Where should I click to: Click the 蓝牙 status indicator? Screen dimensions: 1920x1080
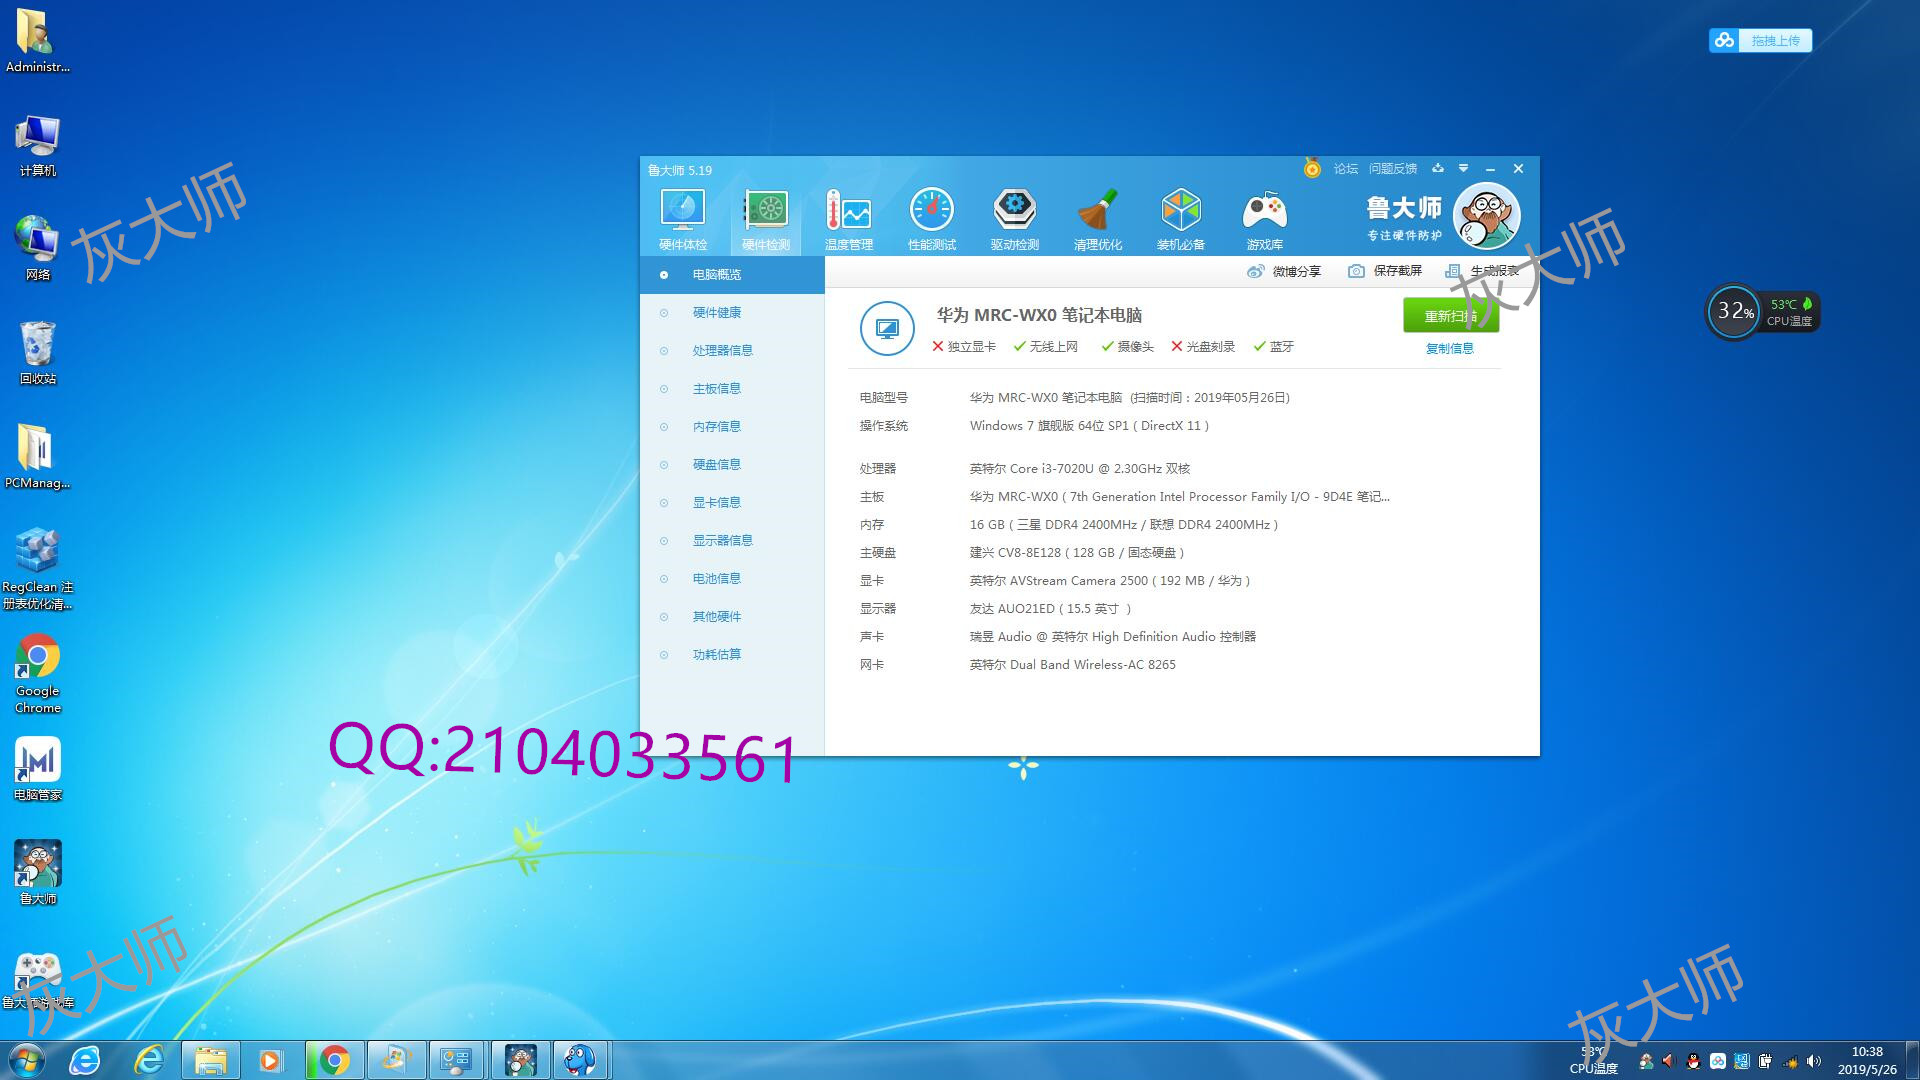click(1274, 347)
